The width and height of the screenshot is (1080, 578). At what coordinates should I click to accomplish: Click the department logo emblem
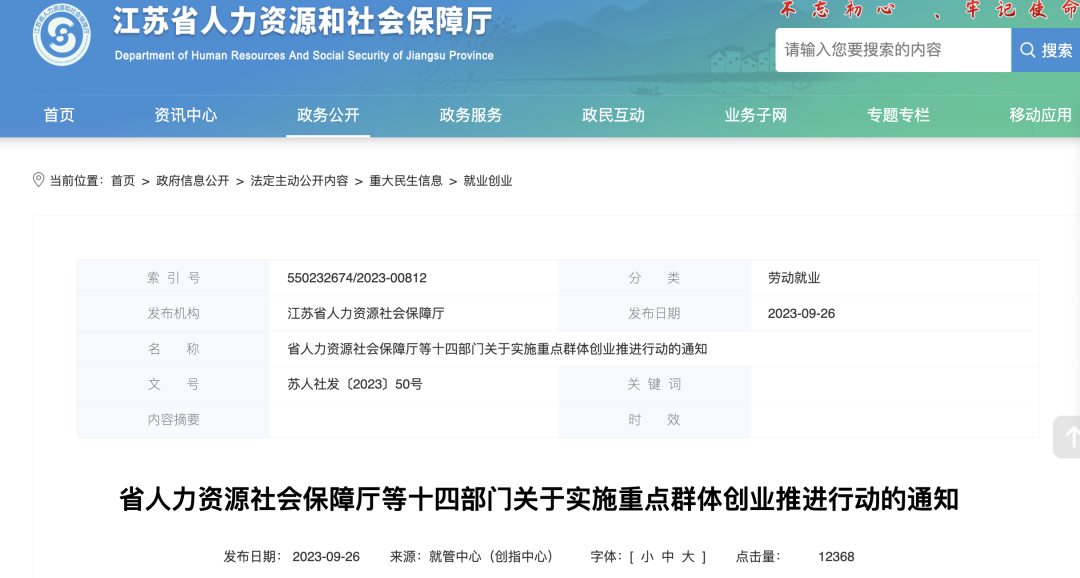[62, 34]
